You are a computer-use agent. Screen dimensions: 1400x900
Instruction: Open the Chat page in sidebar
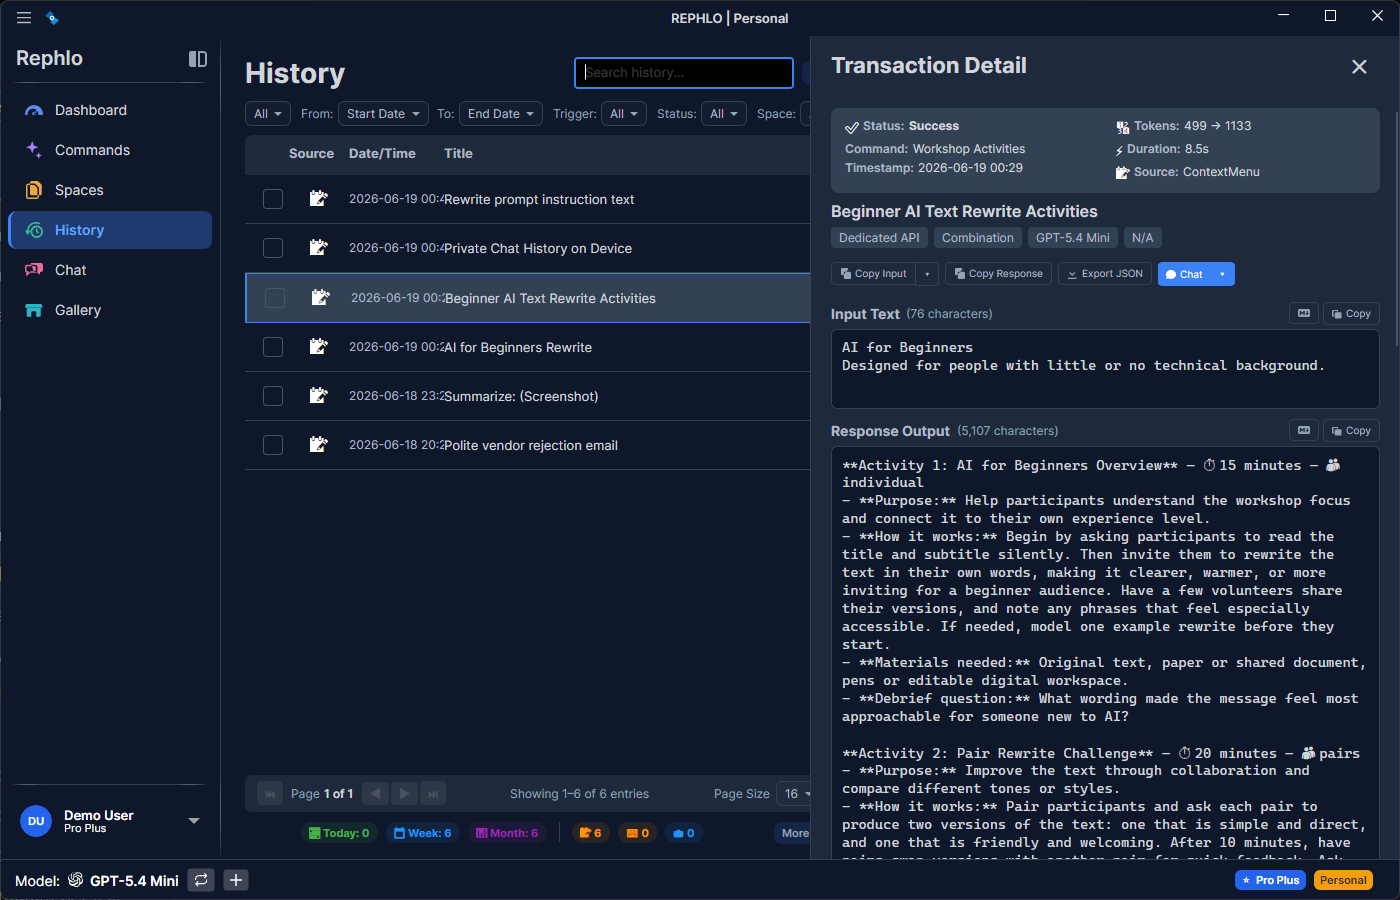tap(110, 270)
